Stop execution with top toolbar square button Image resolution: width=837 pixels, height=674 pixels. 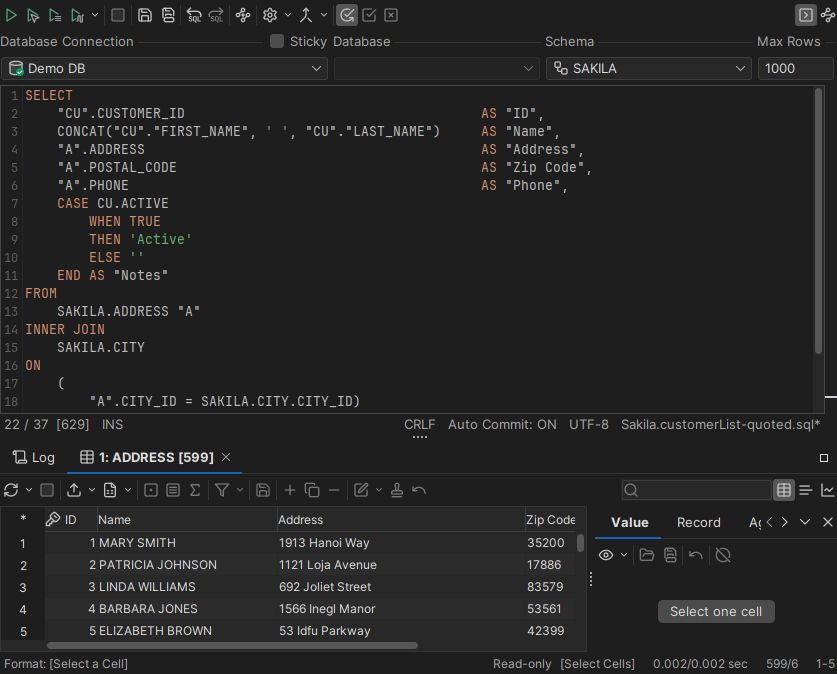[x=118, y=15]
